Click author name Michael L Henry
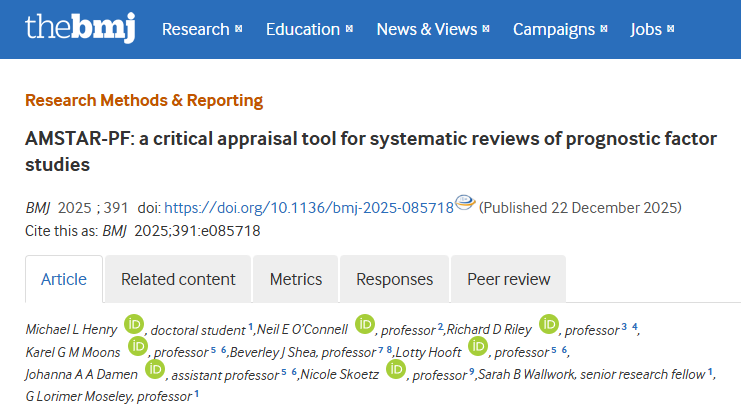 [71, 329]
